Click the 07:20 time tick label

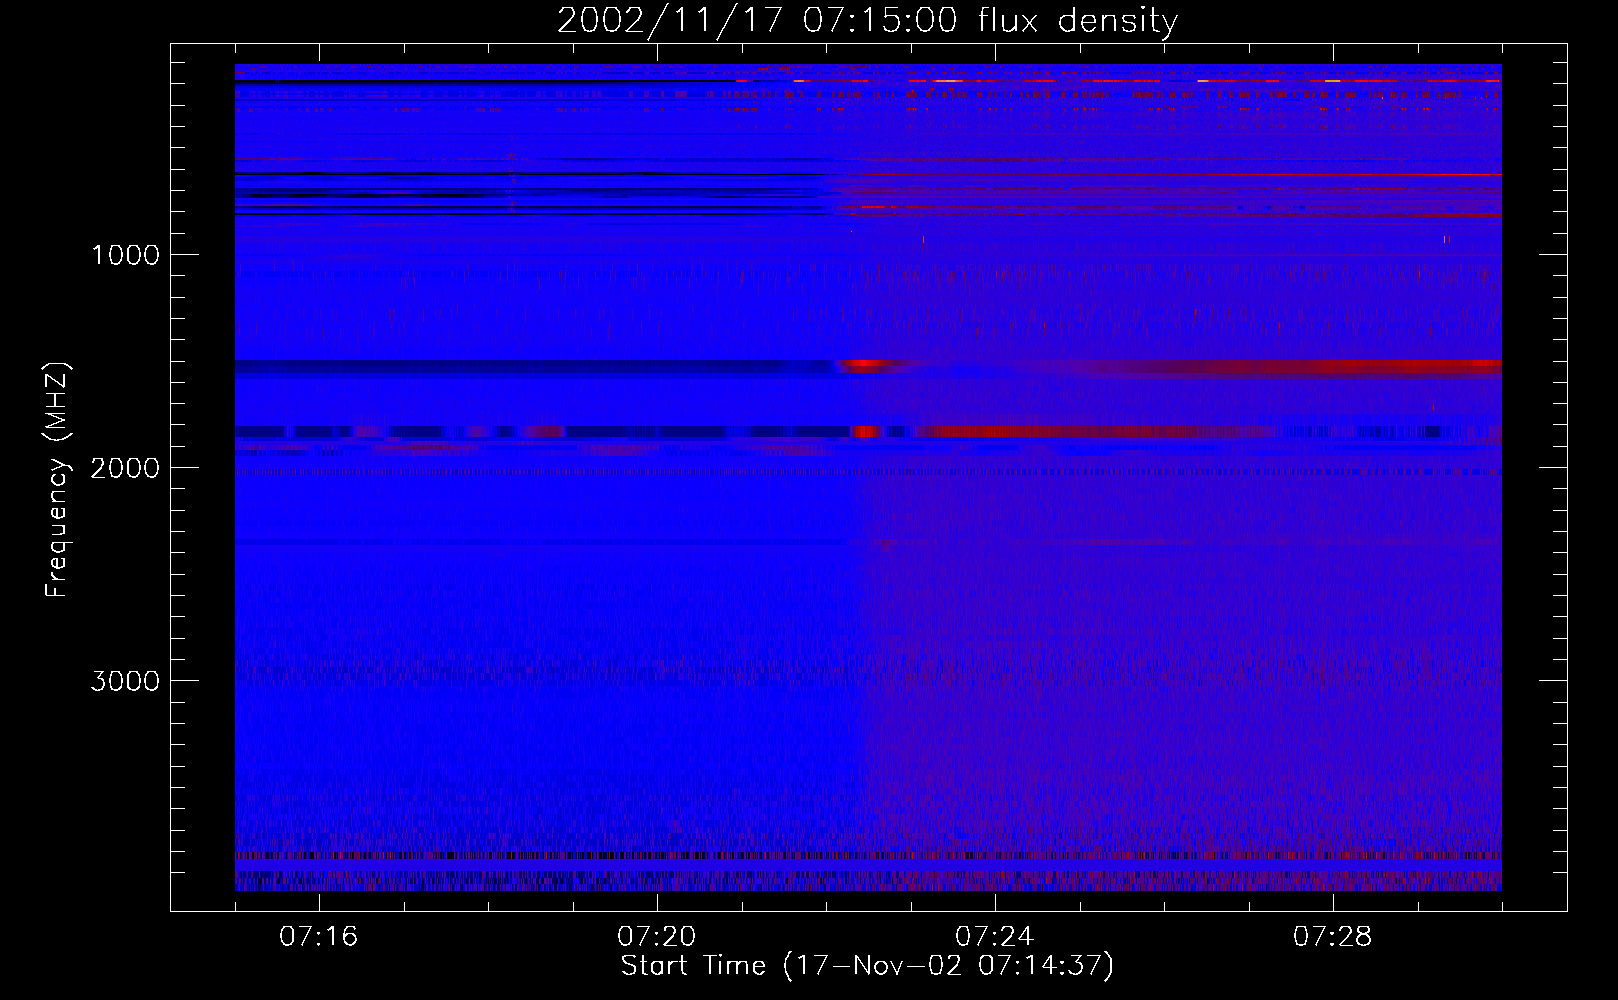pos(657,937)
